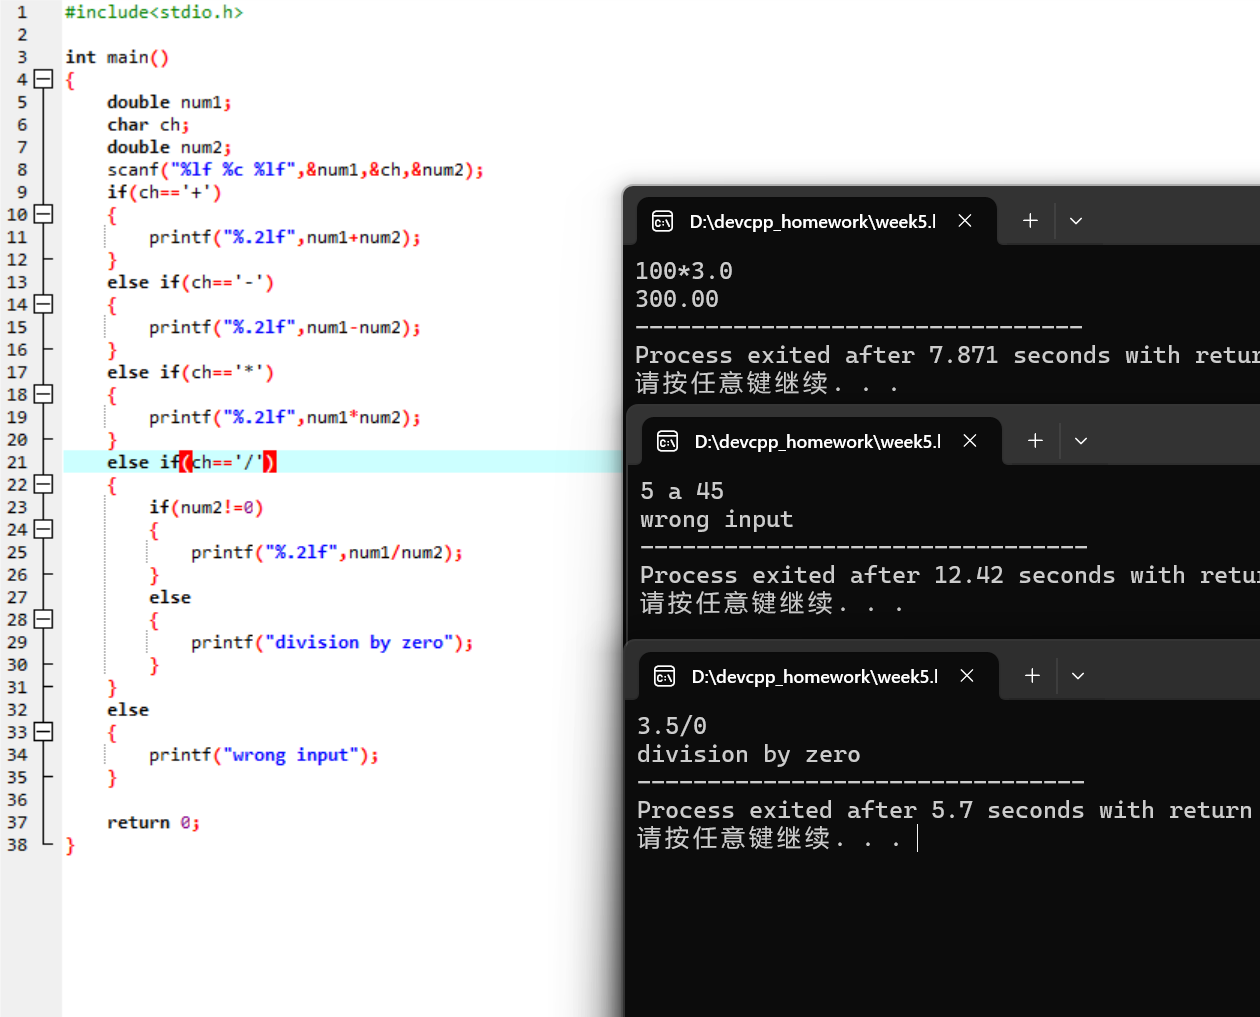Screen dimensions: 1260x1017
Task: Click "Process exited after 5.7 seconds" line
Action: pos(945,810)
